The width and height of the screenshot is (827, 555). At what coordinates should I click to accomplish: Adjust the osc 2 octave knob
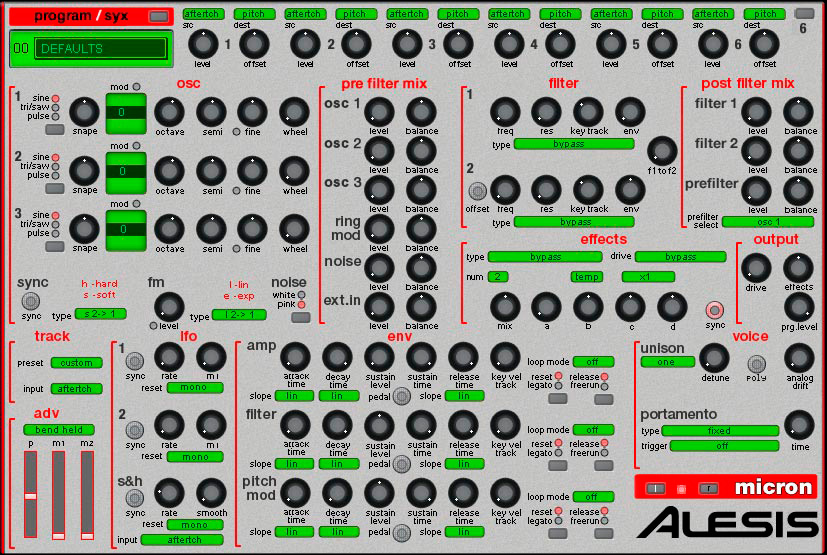(169, 171)
